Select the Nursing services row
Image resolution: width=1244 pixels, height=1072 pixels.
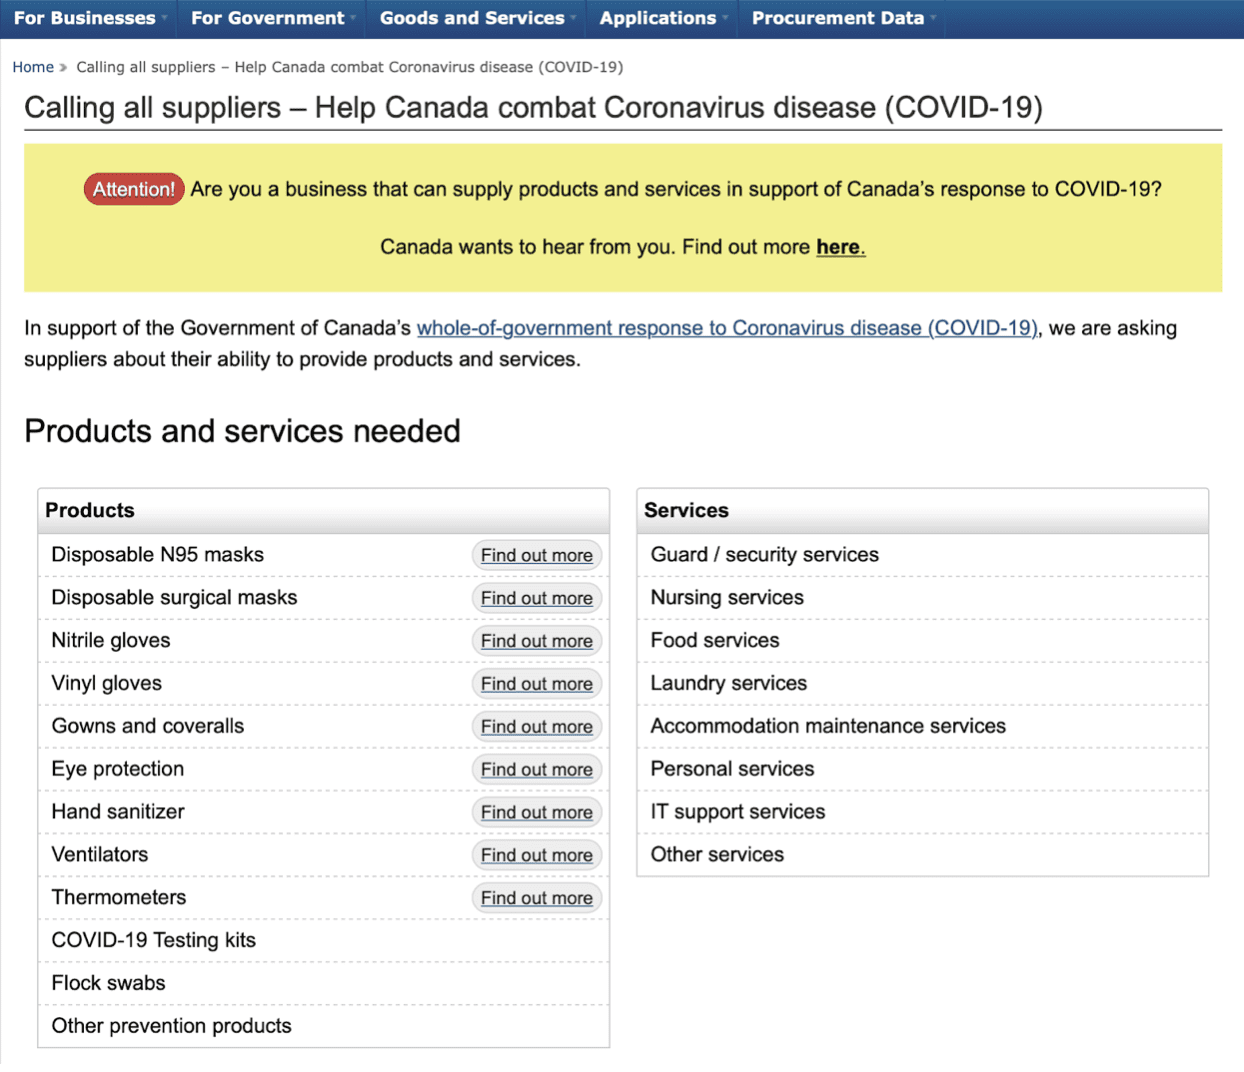[727, 598]
